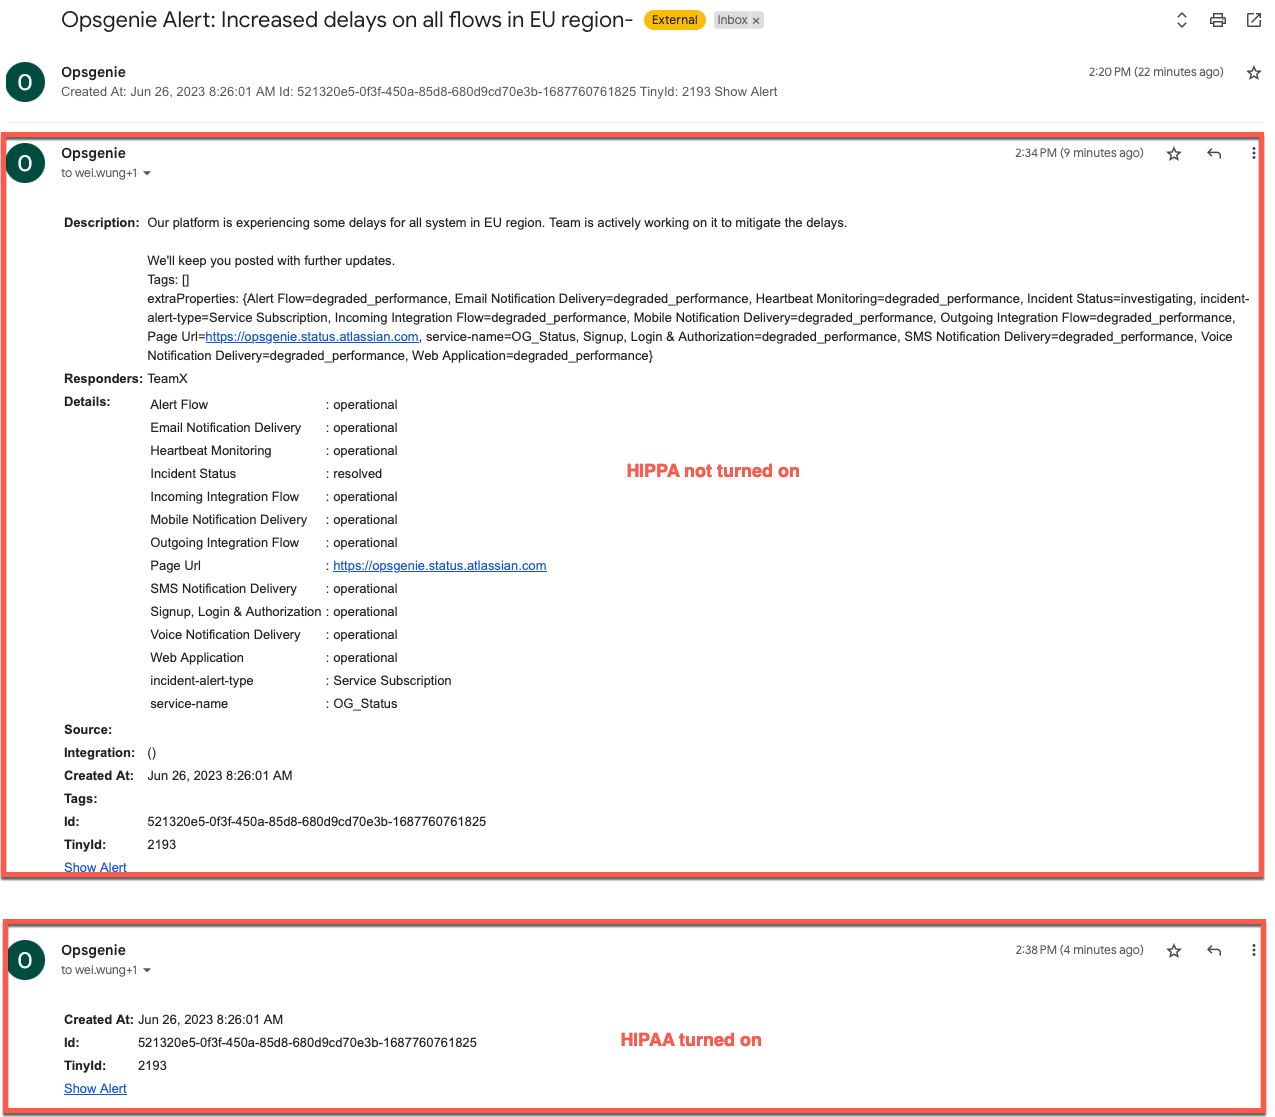Print the email thread

coord(1217,19)
